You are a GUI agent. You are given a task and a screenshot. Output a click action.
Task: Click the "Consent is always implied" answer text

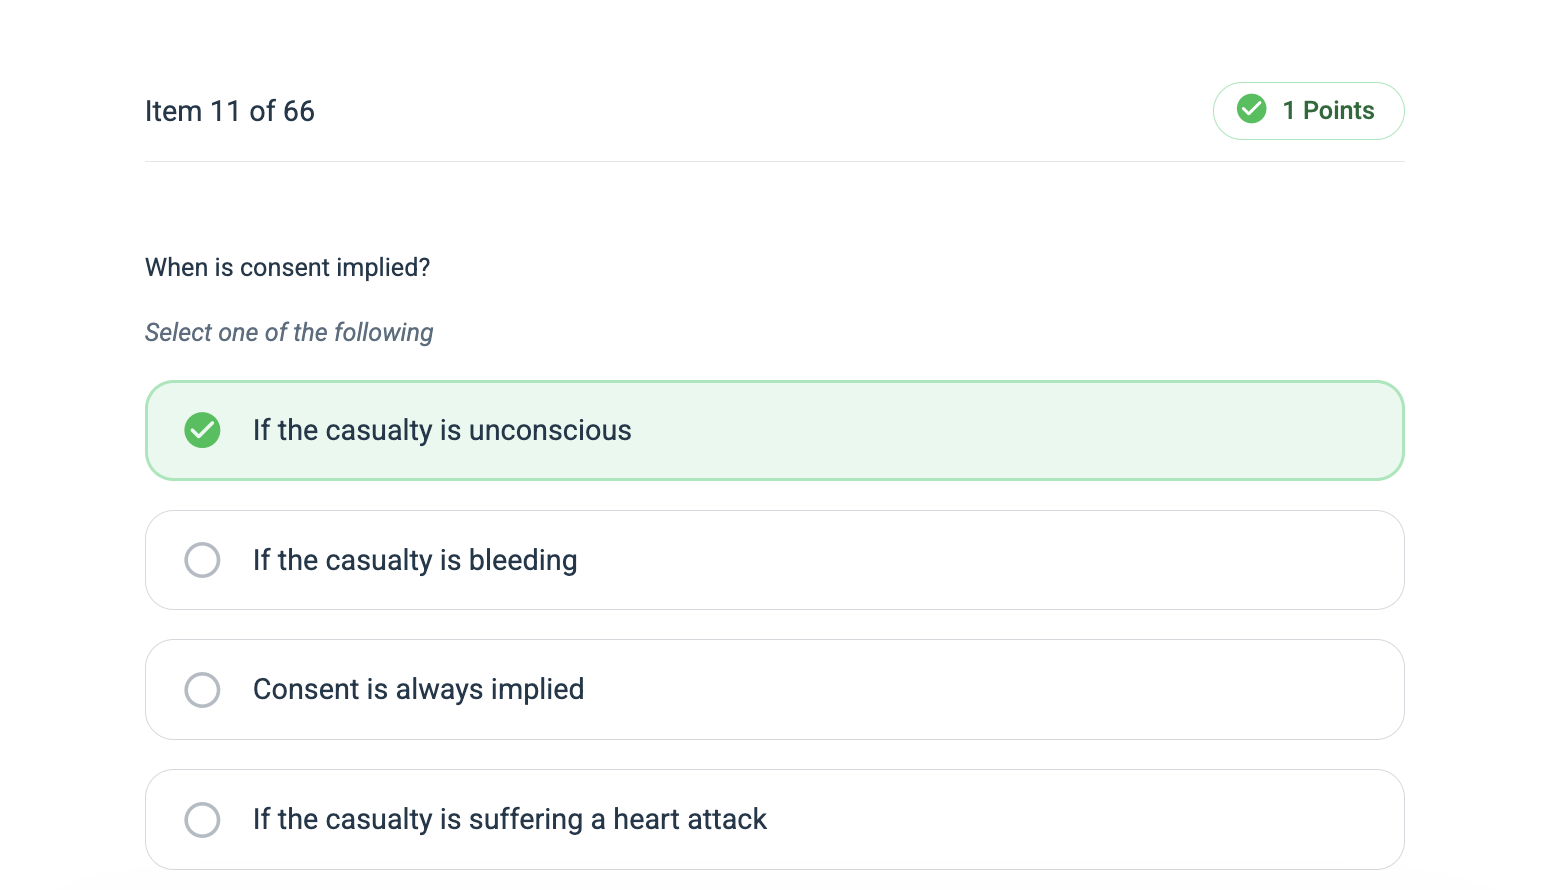(x=418, y=689)
